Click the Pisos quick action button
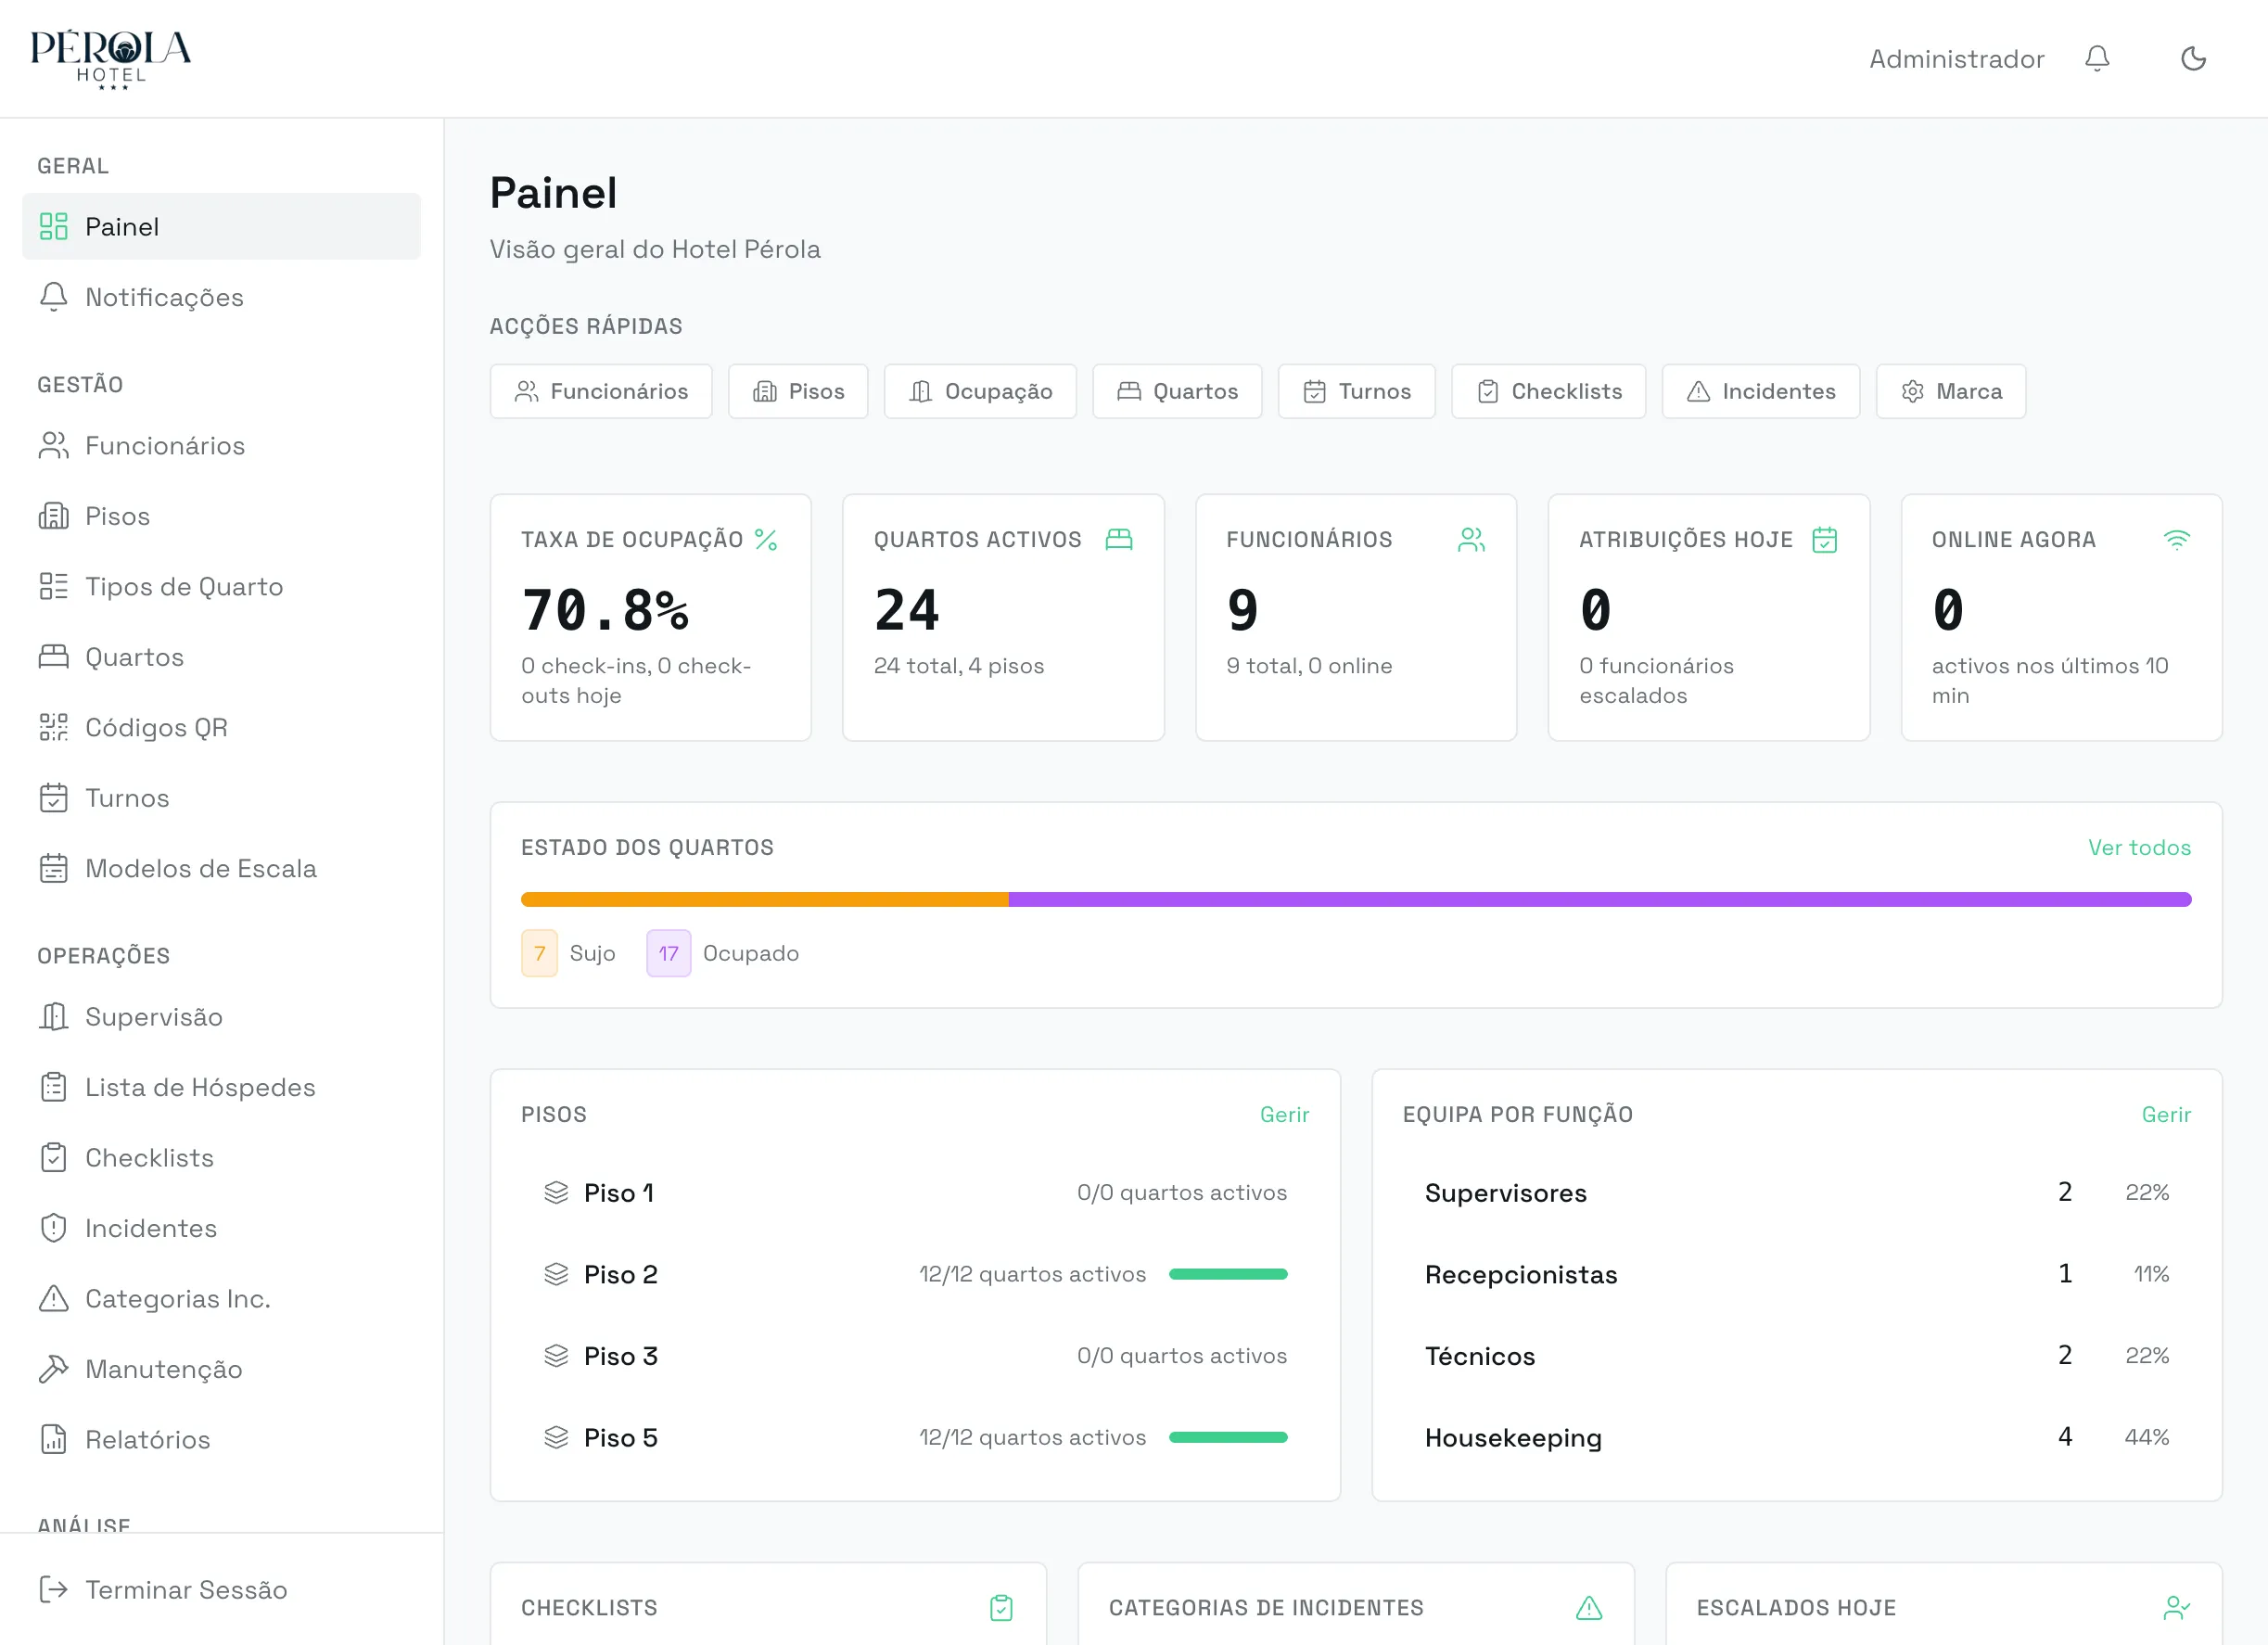 pos(798,391)
